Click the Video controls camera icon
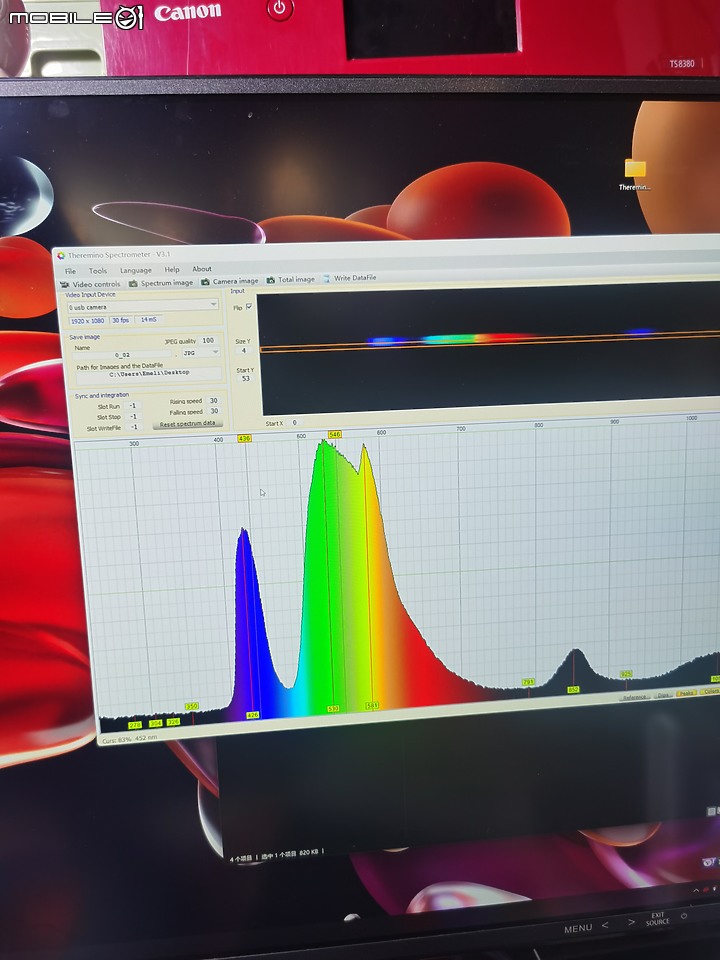Screen dimensions: 720x960 pyautogui.click(x=65, y=285)
